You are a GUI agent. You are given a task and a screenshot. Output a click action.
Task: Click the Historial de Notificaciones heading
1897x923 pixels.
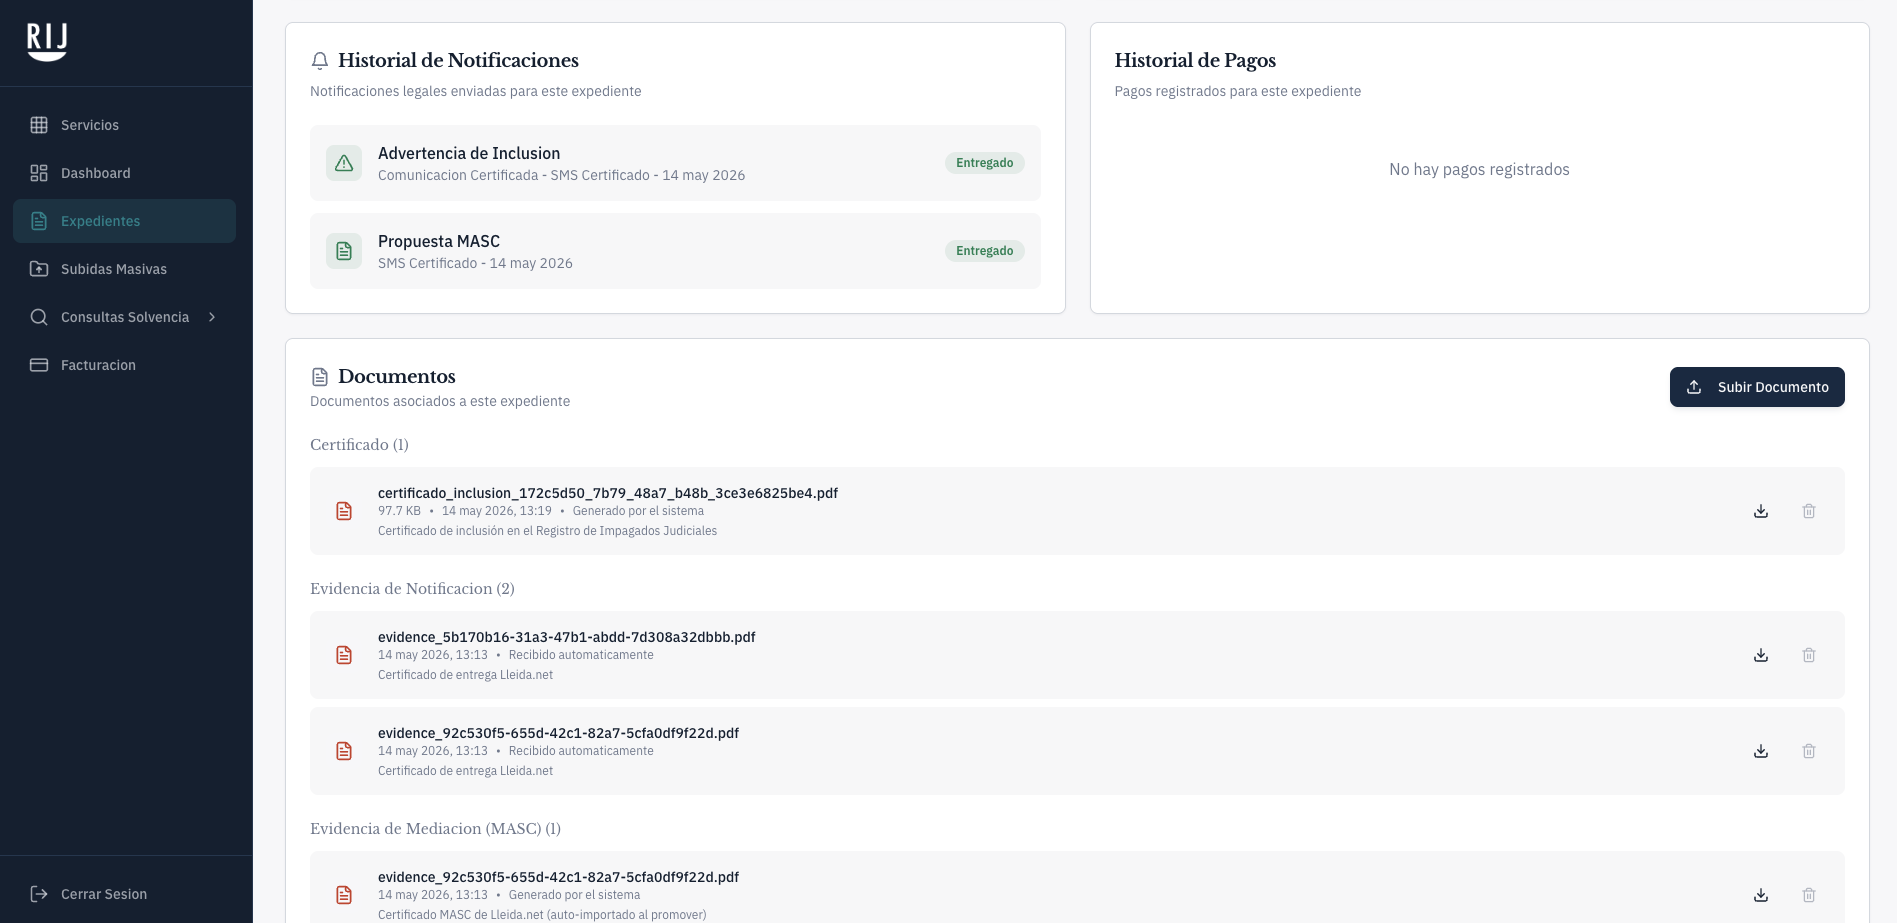pyautogui.click(x=458, y=61)
